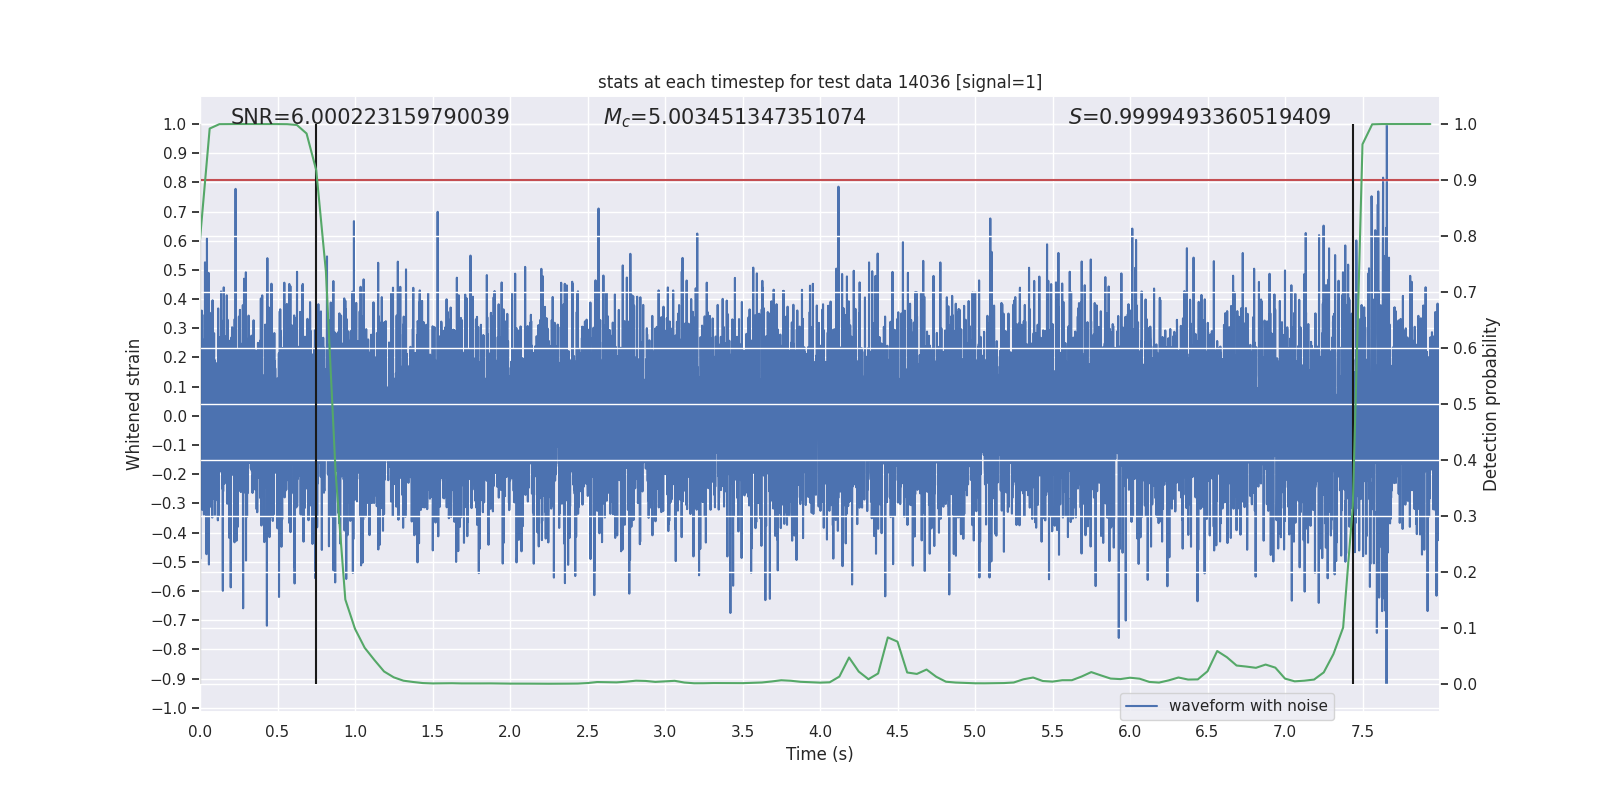
Task: Select the S=0.99994 annotation text
Action: (x=1199, y=117)
